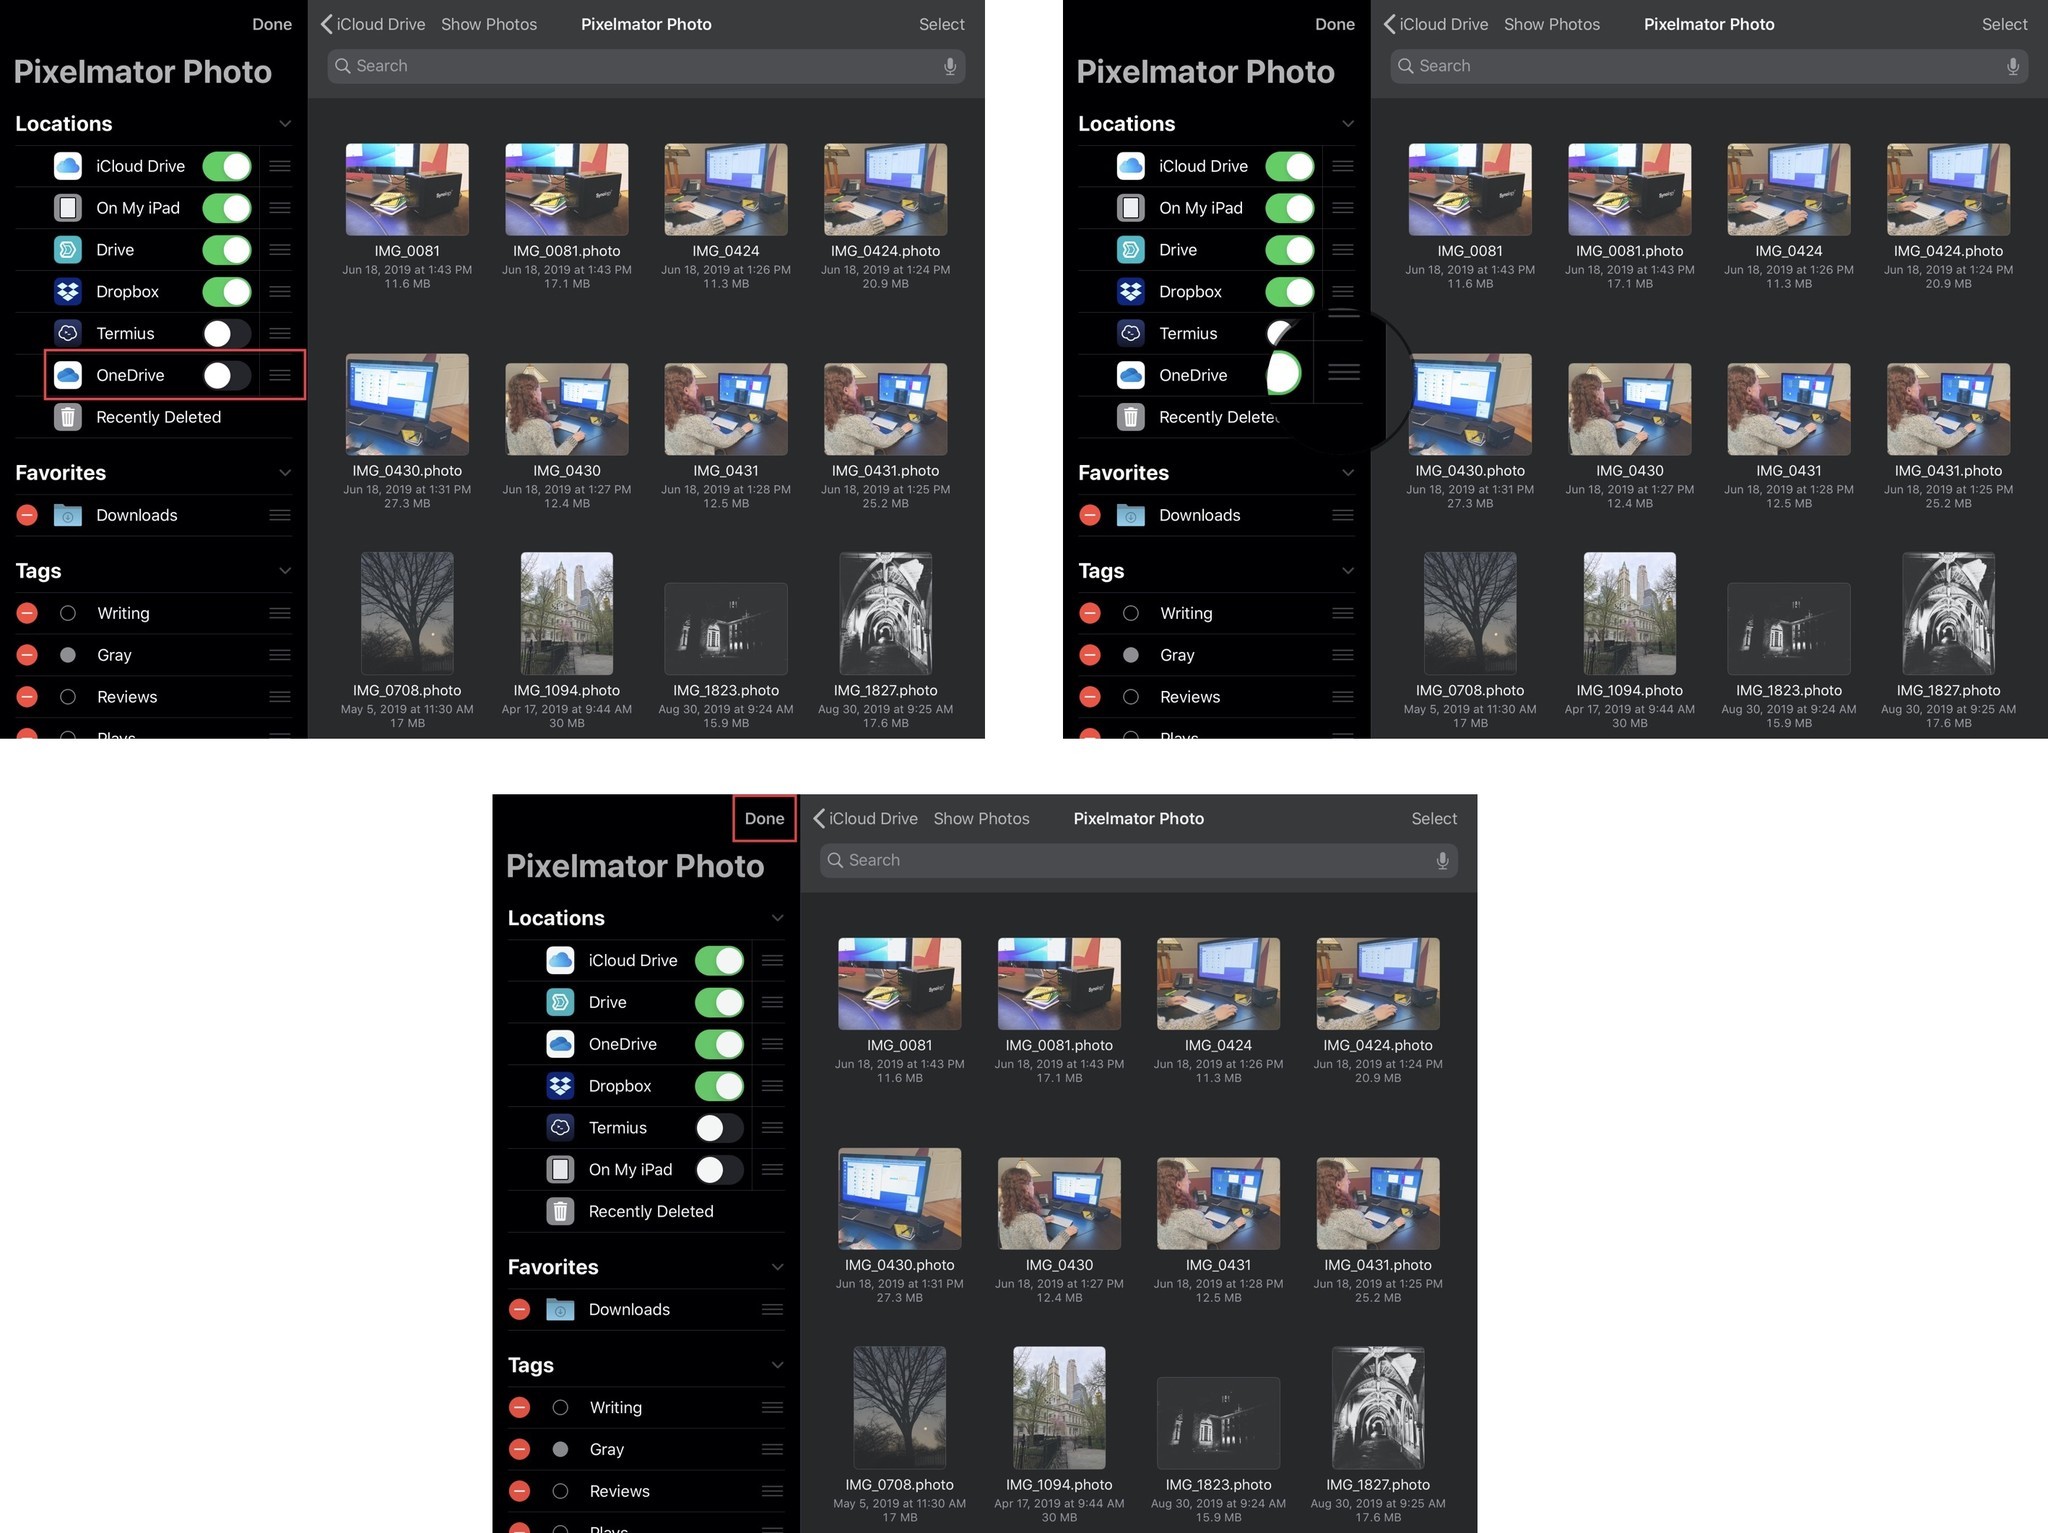Click the Search input field
Viewport: 2048px width, 1533px height.
coord(644,64)
